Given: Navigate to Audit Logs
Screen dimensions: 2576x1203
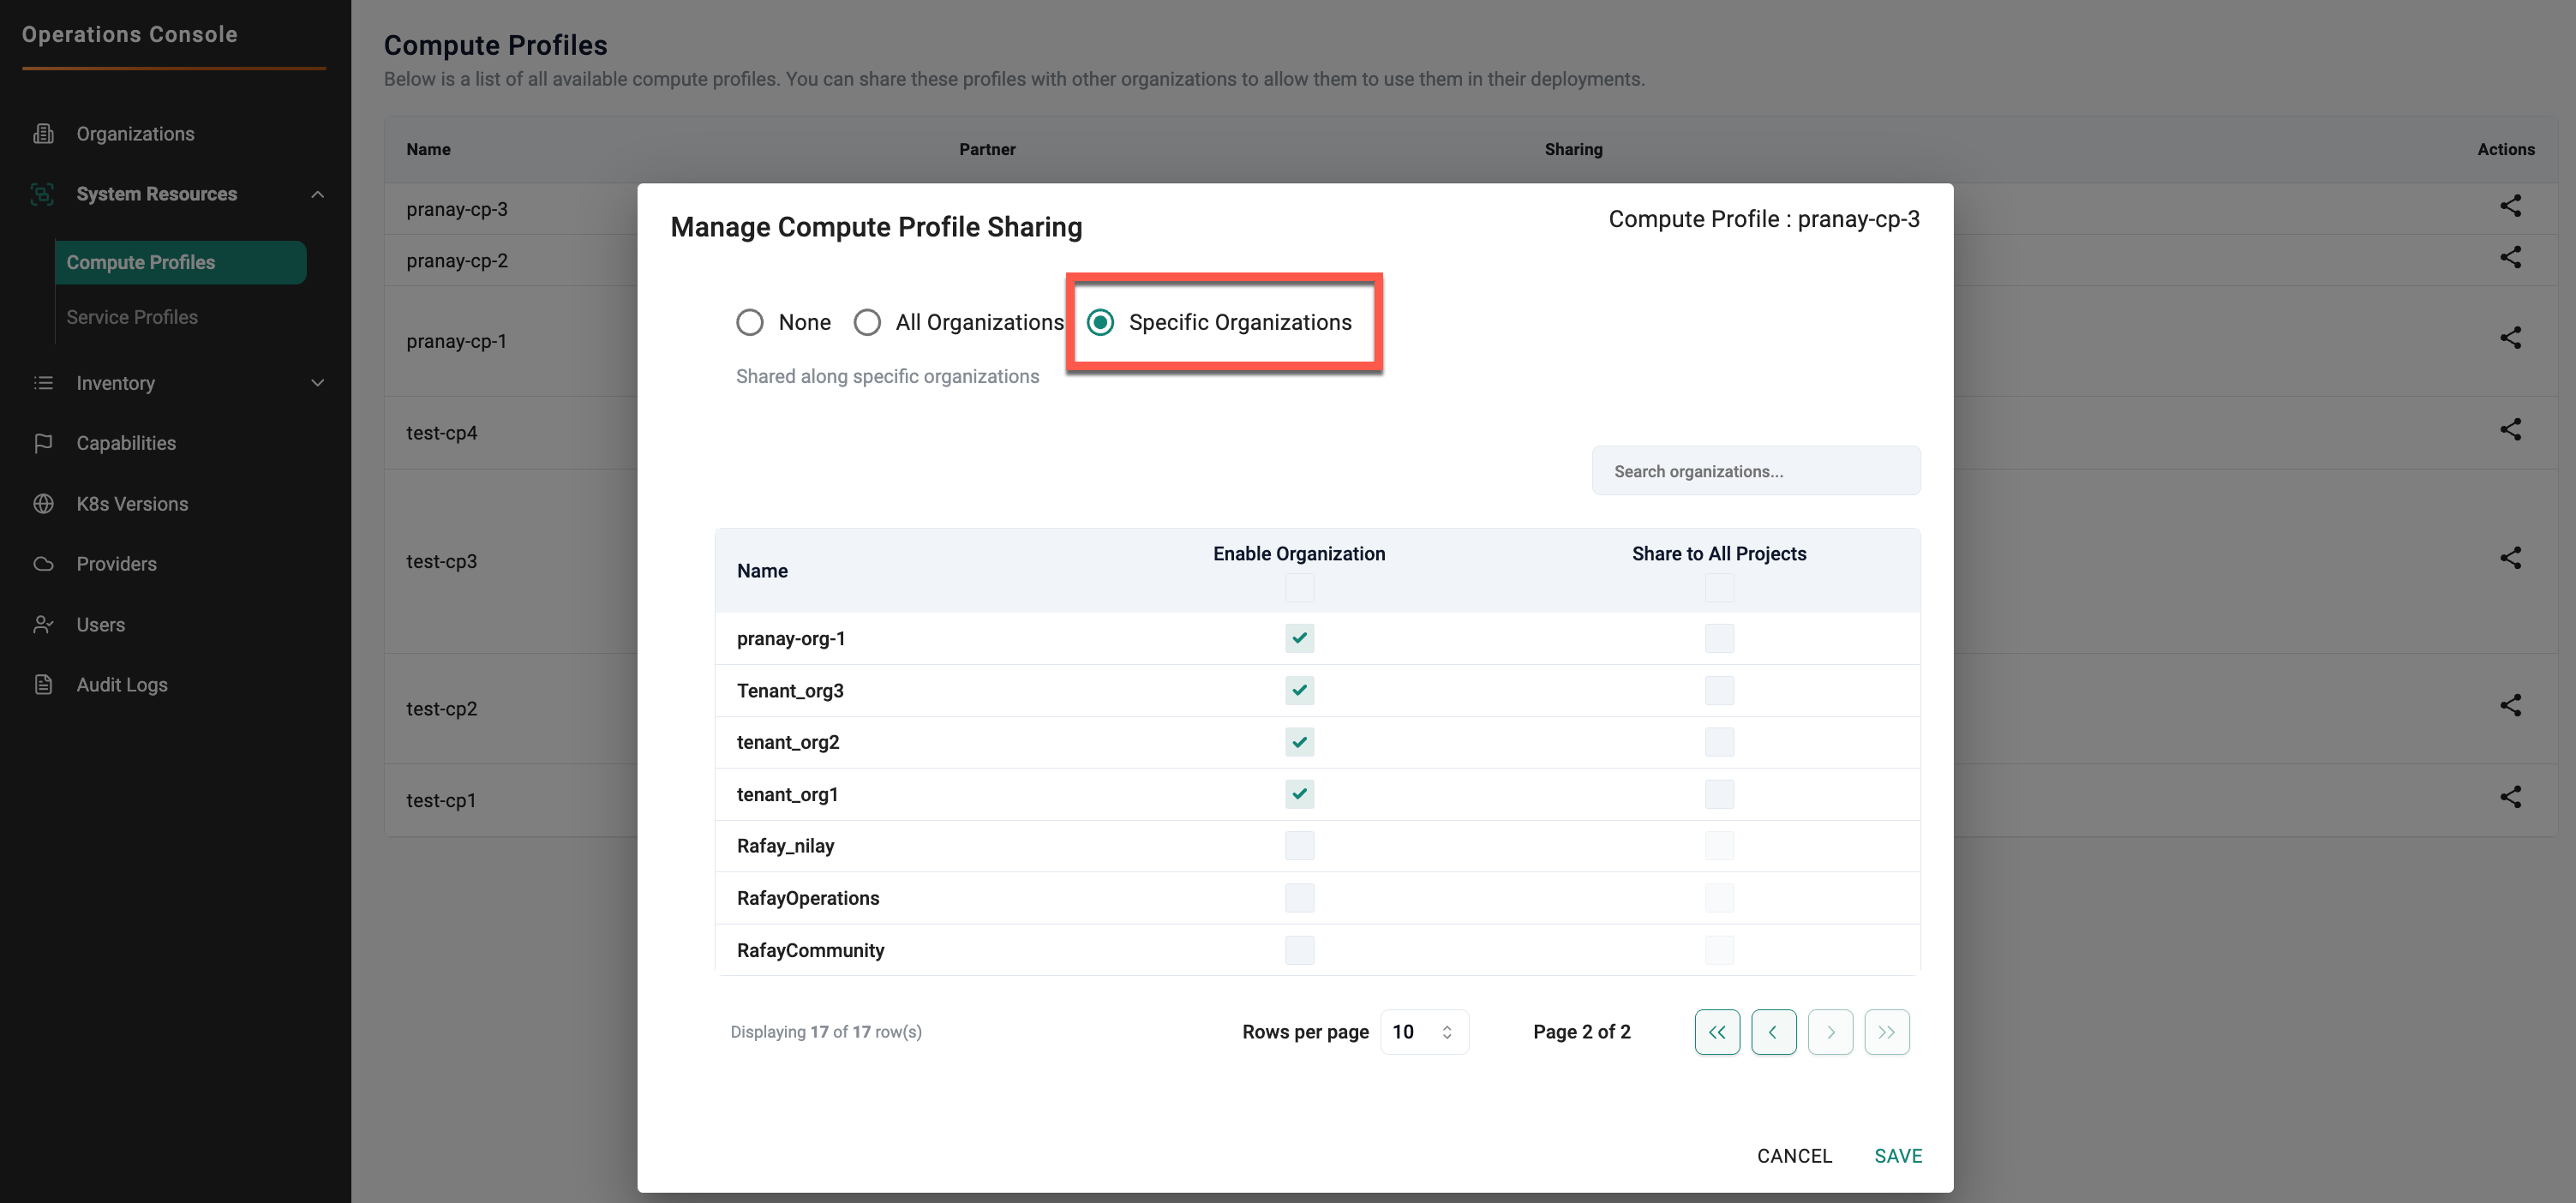Looking at the screenshot, I should pos(121,684).
